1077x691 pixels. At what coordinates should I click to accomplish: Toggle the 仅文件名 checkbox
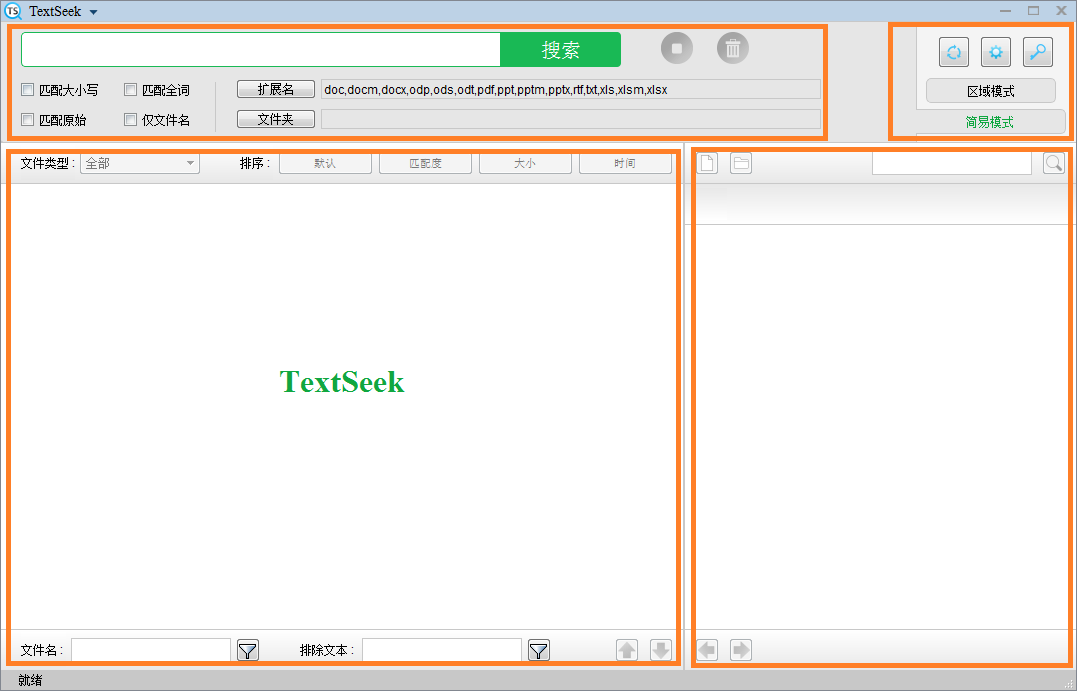tap(131, 120)
